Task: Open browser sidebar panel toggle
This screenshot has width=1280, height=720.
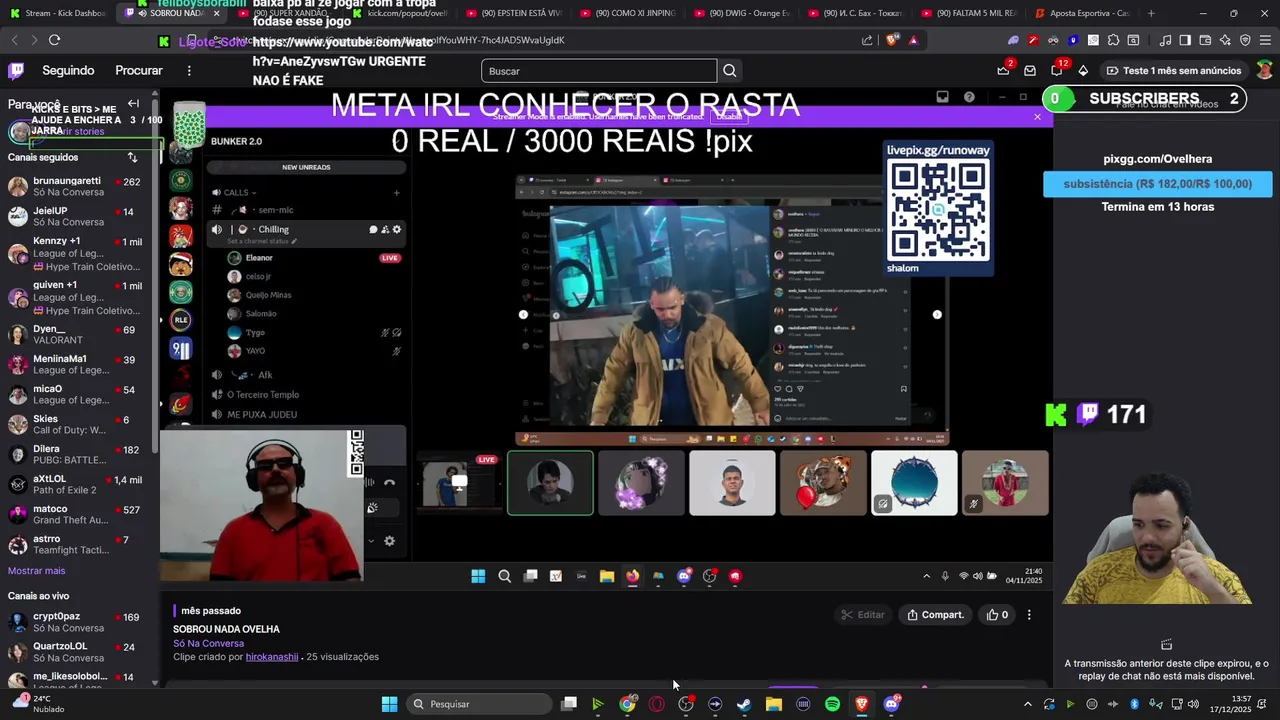Action: pyautogui.click(x=1185, y=40)
